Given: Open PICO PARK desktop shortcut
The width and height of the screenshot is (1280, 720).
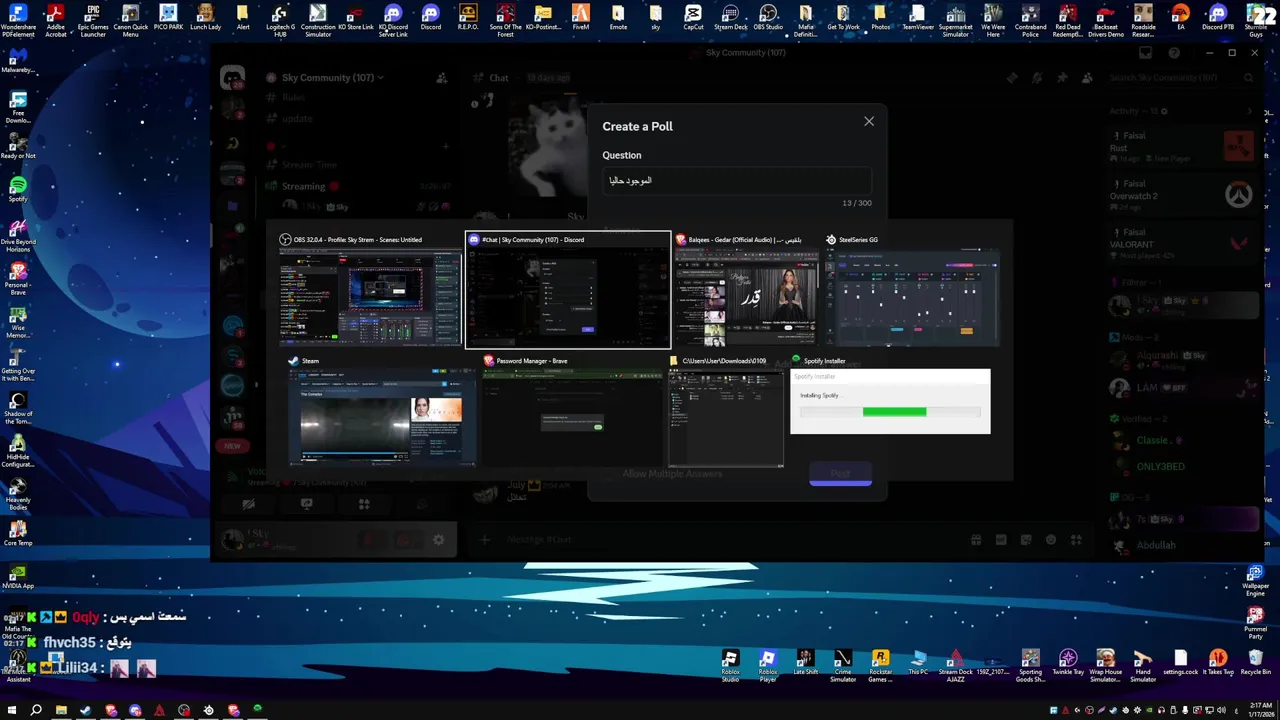Looking at the screenshot, I should [168, 19].
